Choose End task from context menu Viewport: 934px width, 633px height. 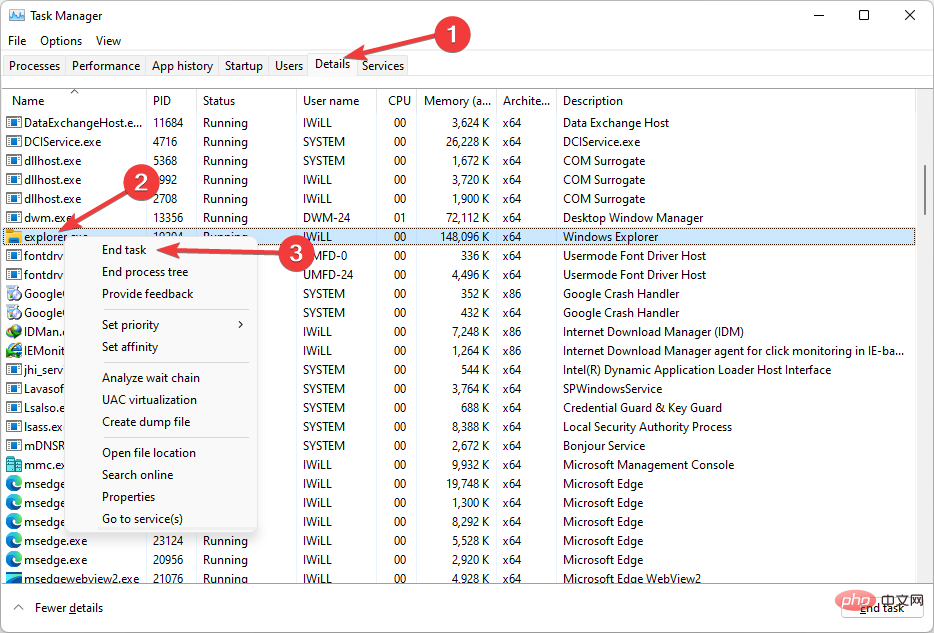124,250
